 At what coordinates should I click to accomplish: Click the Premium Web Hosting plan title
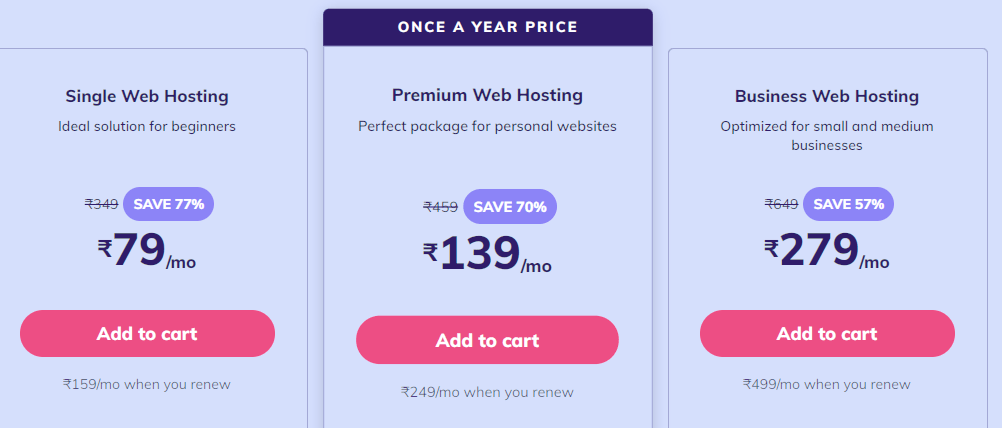(487, 96)
